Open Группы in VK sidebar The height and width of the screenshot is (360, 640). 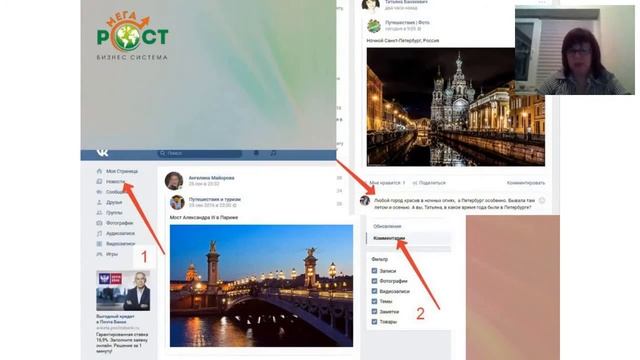click(114, 213)
